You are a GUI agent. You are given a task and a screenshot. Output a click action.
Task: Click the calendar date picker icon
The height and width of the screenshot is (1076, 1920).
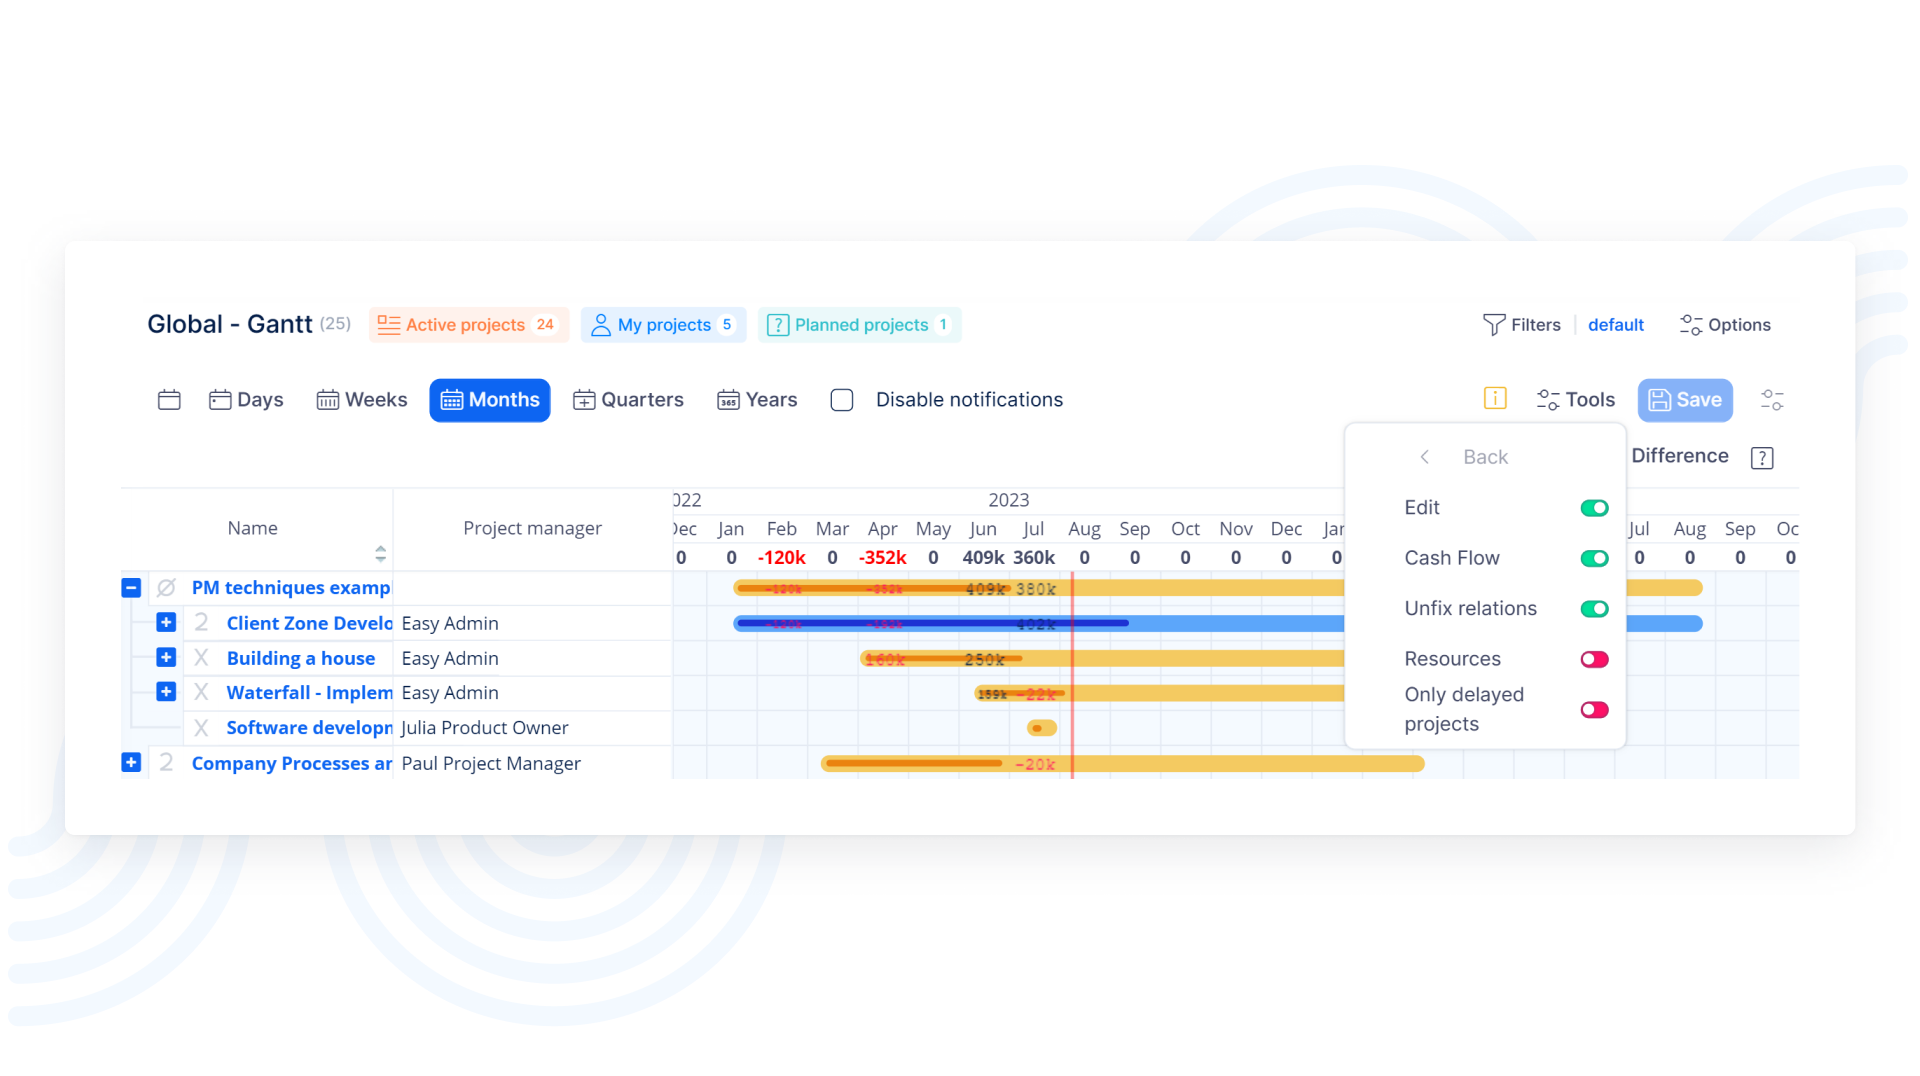point(169,400)
